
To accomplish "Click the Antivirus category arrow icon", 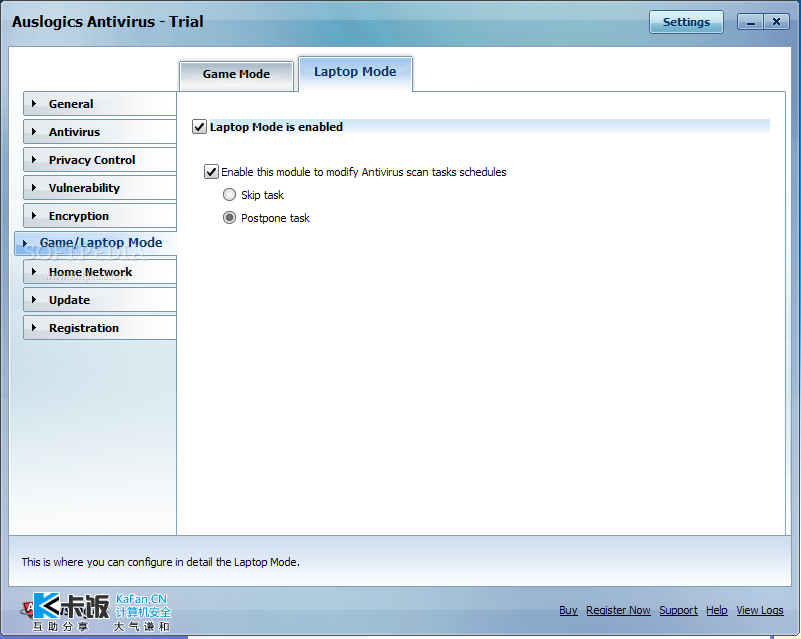I will click(34, 132).
